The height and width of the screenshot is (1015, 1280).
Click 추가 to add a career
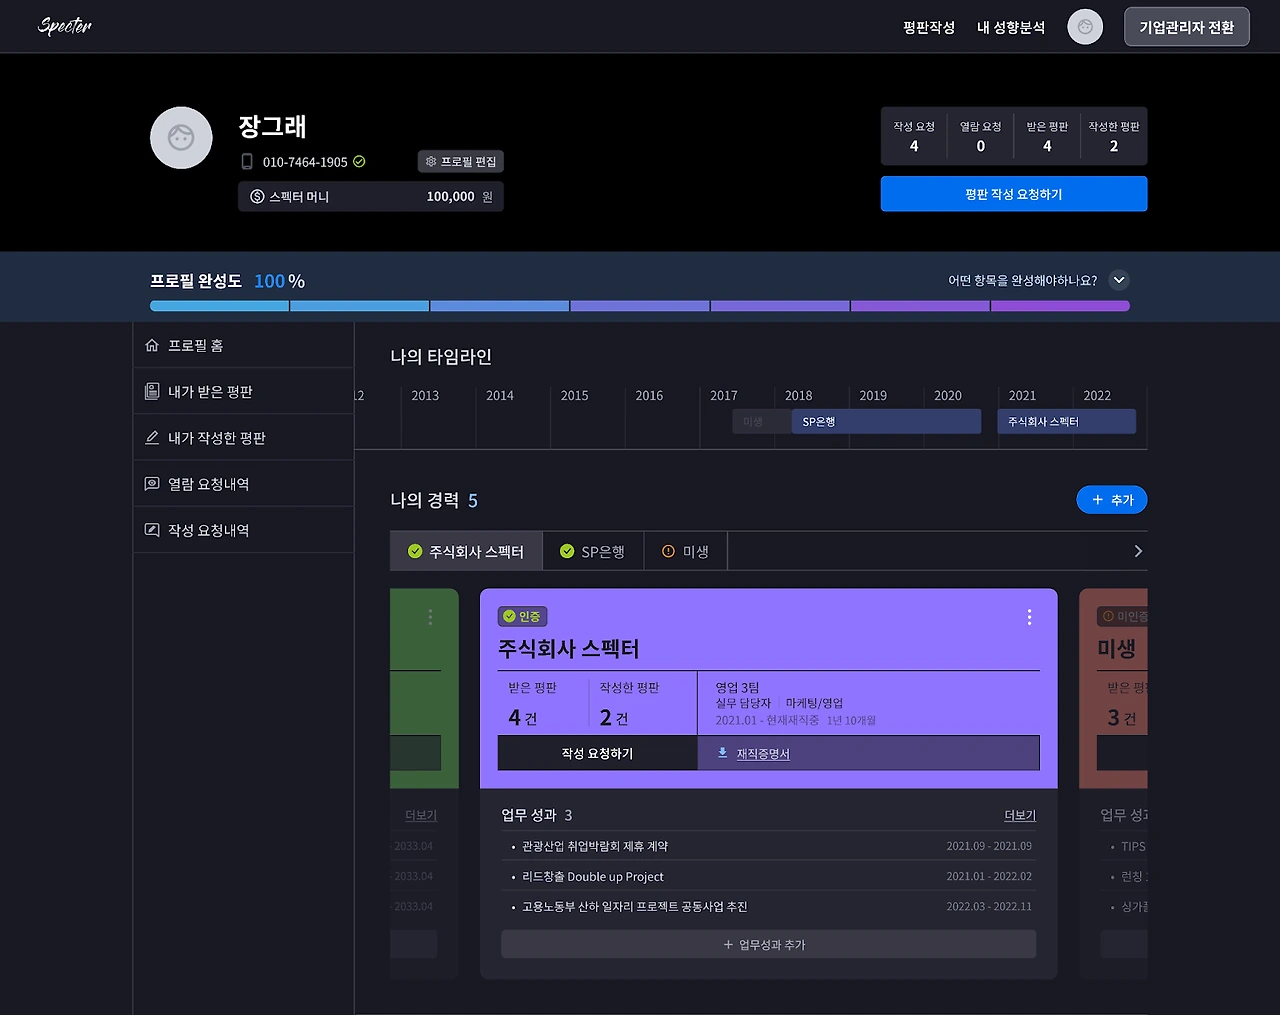[1112, 500]
